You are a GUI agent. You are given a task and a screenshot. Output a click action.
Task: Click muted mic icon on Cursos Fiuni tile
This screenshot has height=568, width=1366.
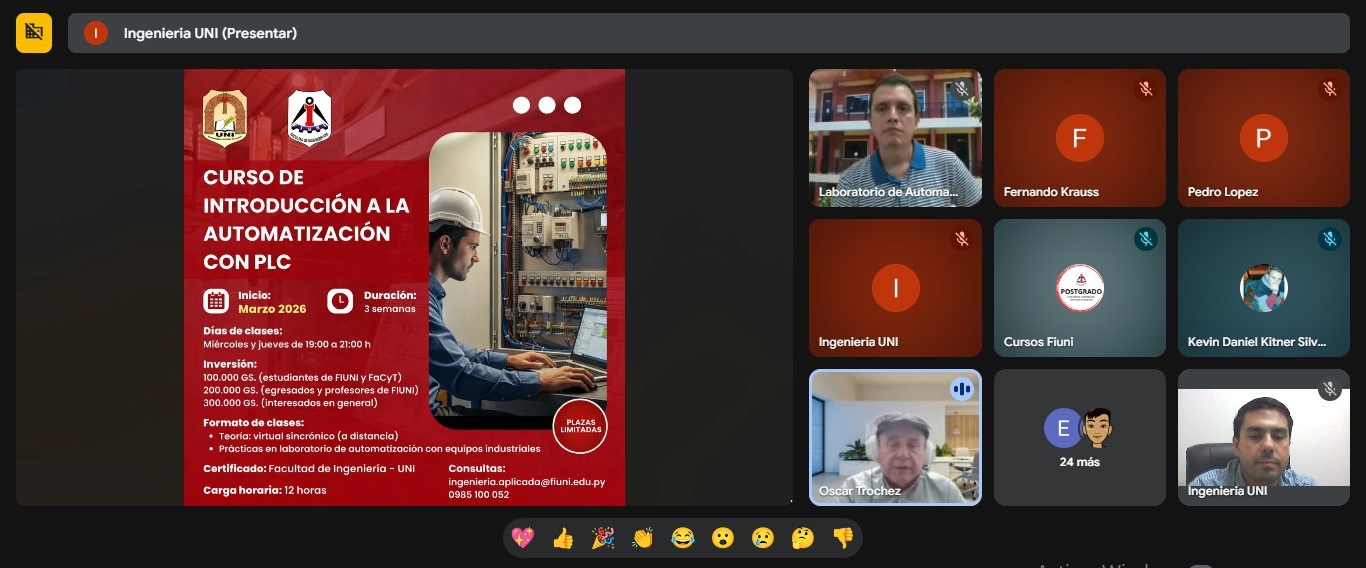click(x=1146, y=239)
